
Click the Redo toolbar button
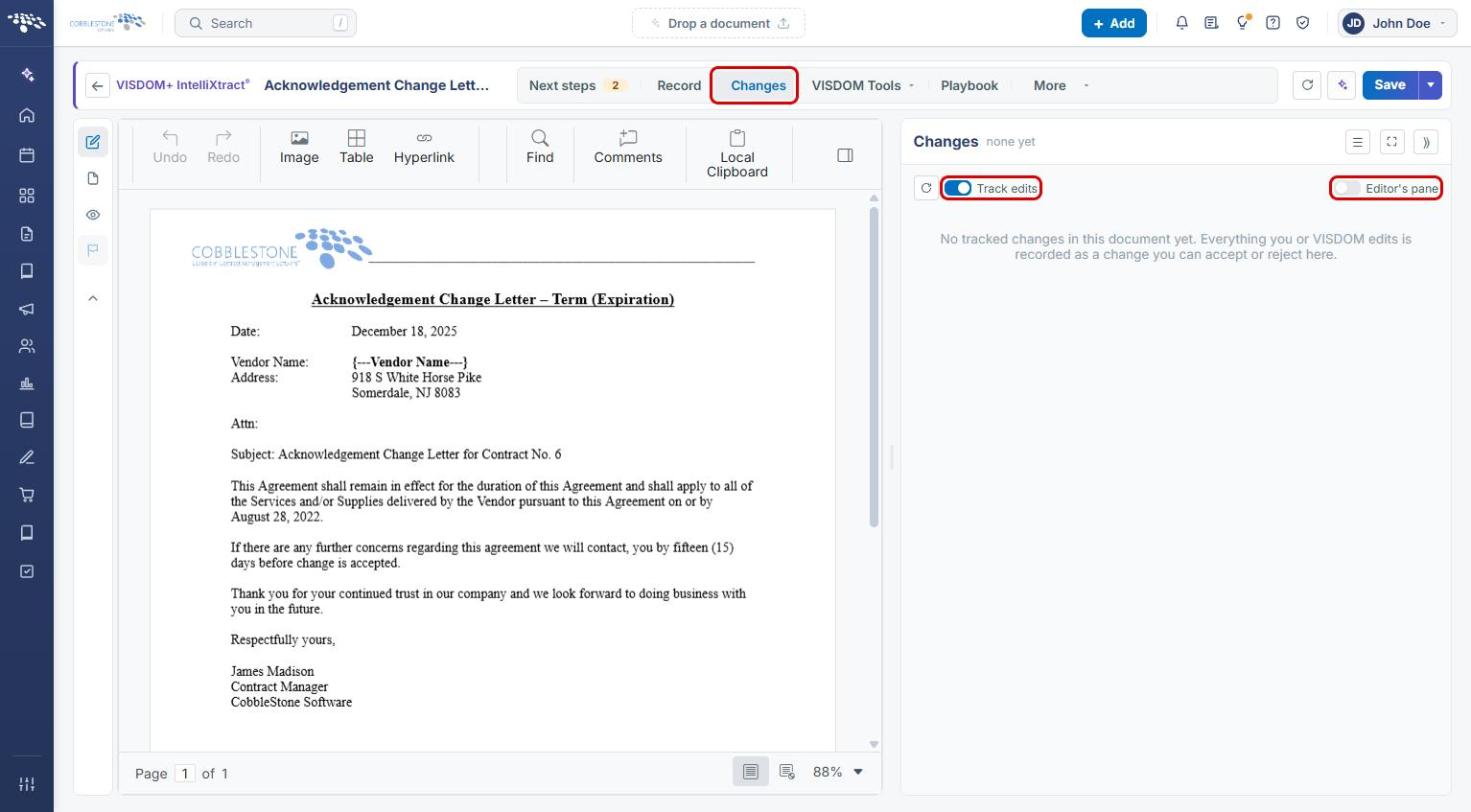tap(223, 147)
